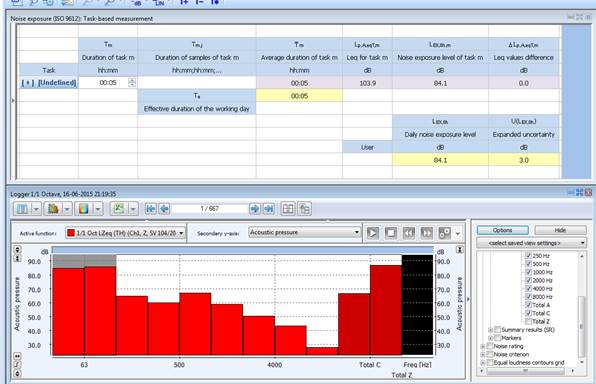Click the Options button
The image size is (596, 384).
point(502,230)
